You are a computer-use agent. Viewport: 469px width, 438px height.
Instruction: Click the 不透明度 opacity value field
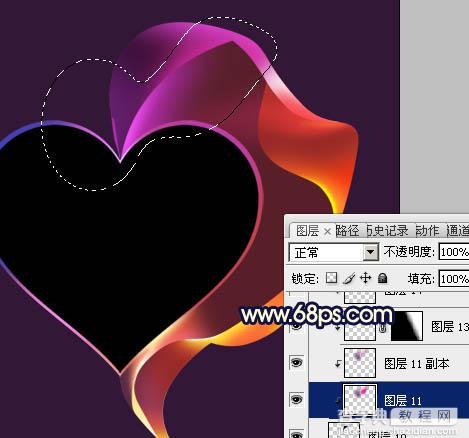click(x=454, y=252)
